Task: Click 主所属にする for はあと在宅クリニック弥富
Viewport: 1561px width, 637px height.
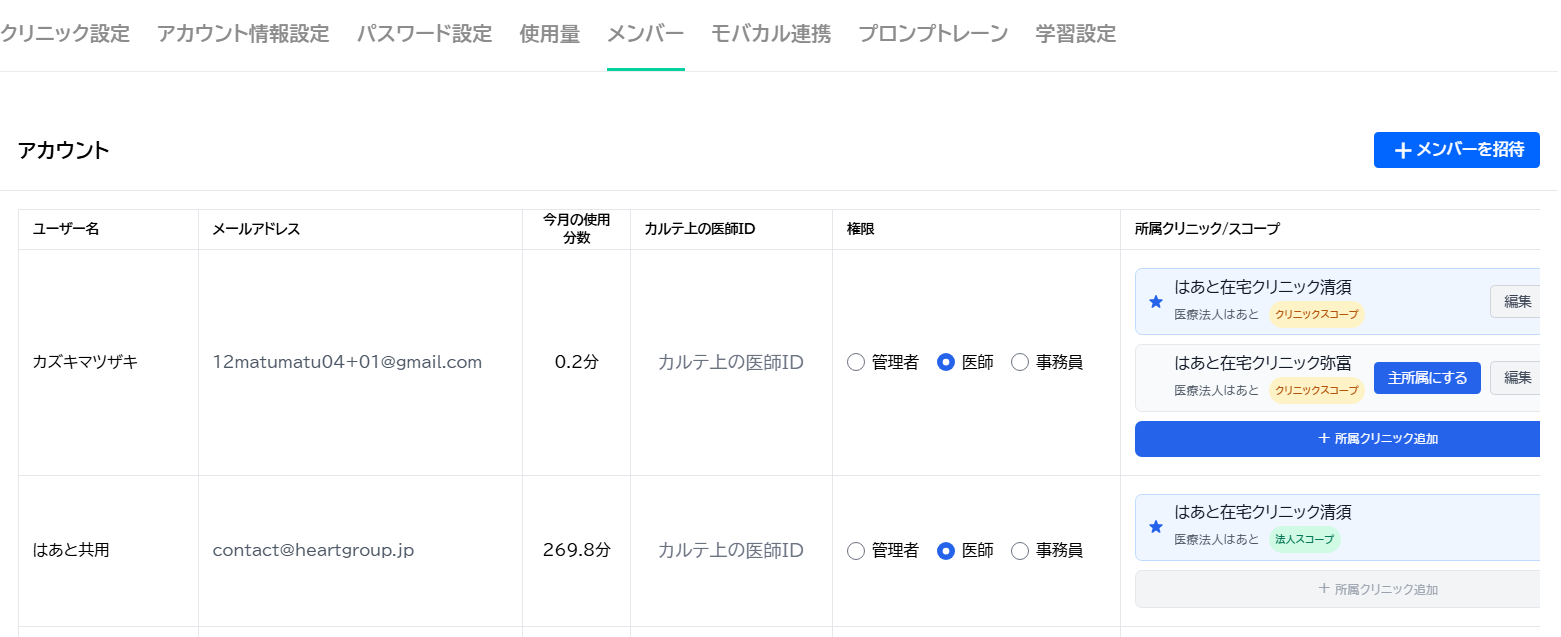Action: (x=1427, y=378)
